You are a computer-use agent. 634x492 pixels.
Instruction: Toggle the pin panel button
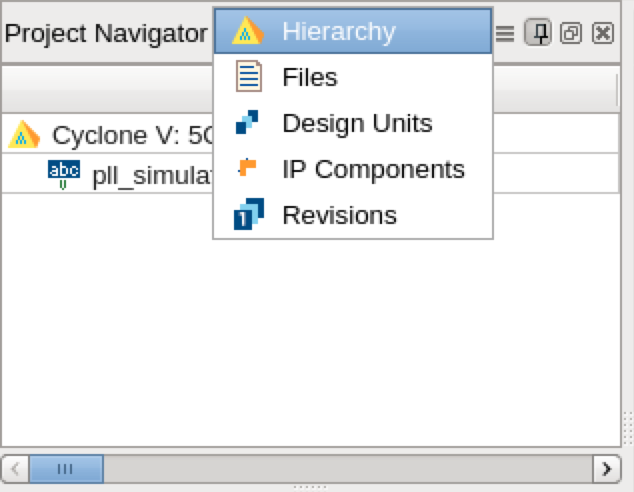[x=538, y=32]
